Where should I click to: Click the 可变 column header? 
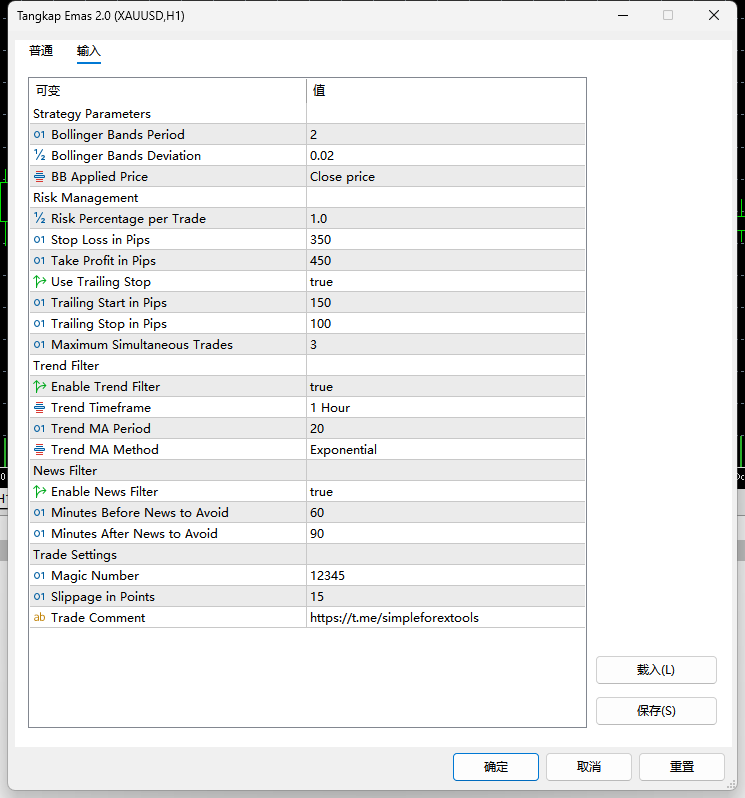pyautogui.click(x=168, y=91)
